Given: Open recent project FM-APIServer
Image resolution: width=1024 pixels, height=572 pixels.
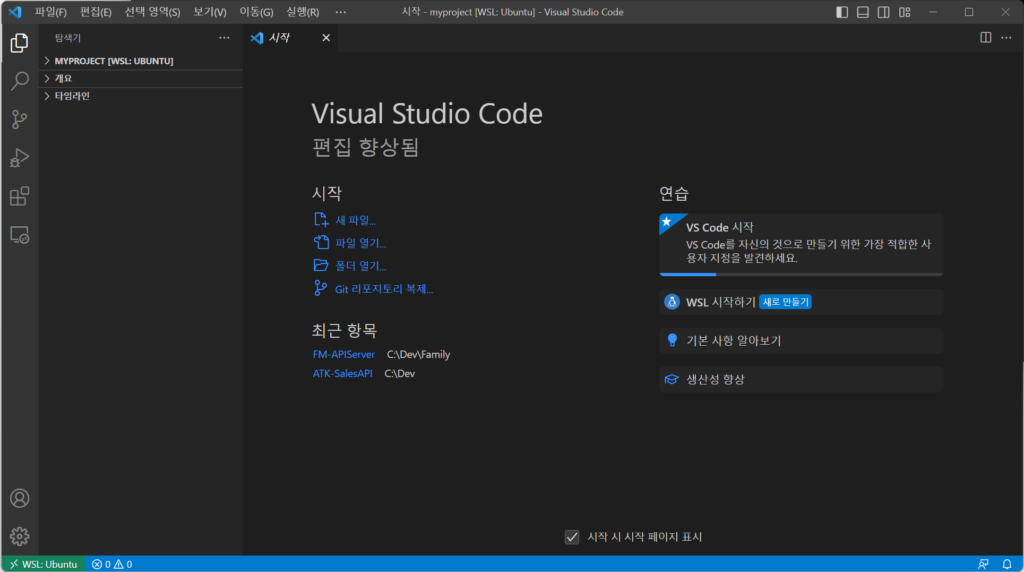Looking at the screenshot, I should [344, 355].
